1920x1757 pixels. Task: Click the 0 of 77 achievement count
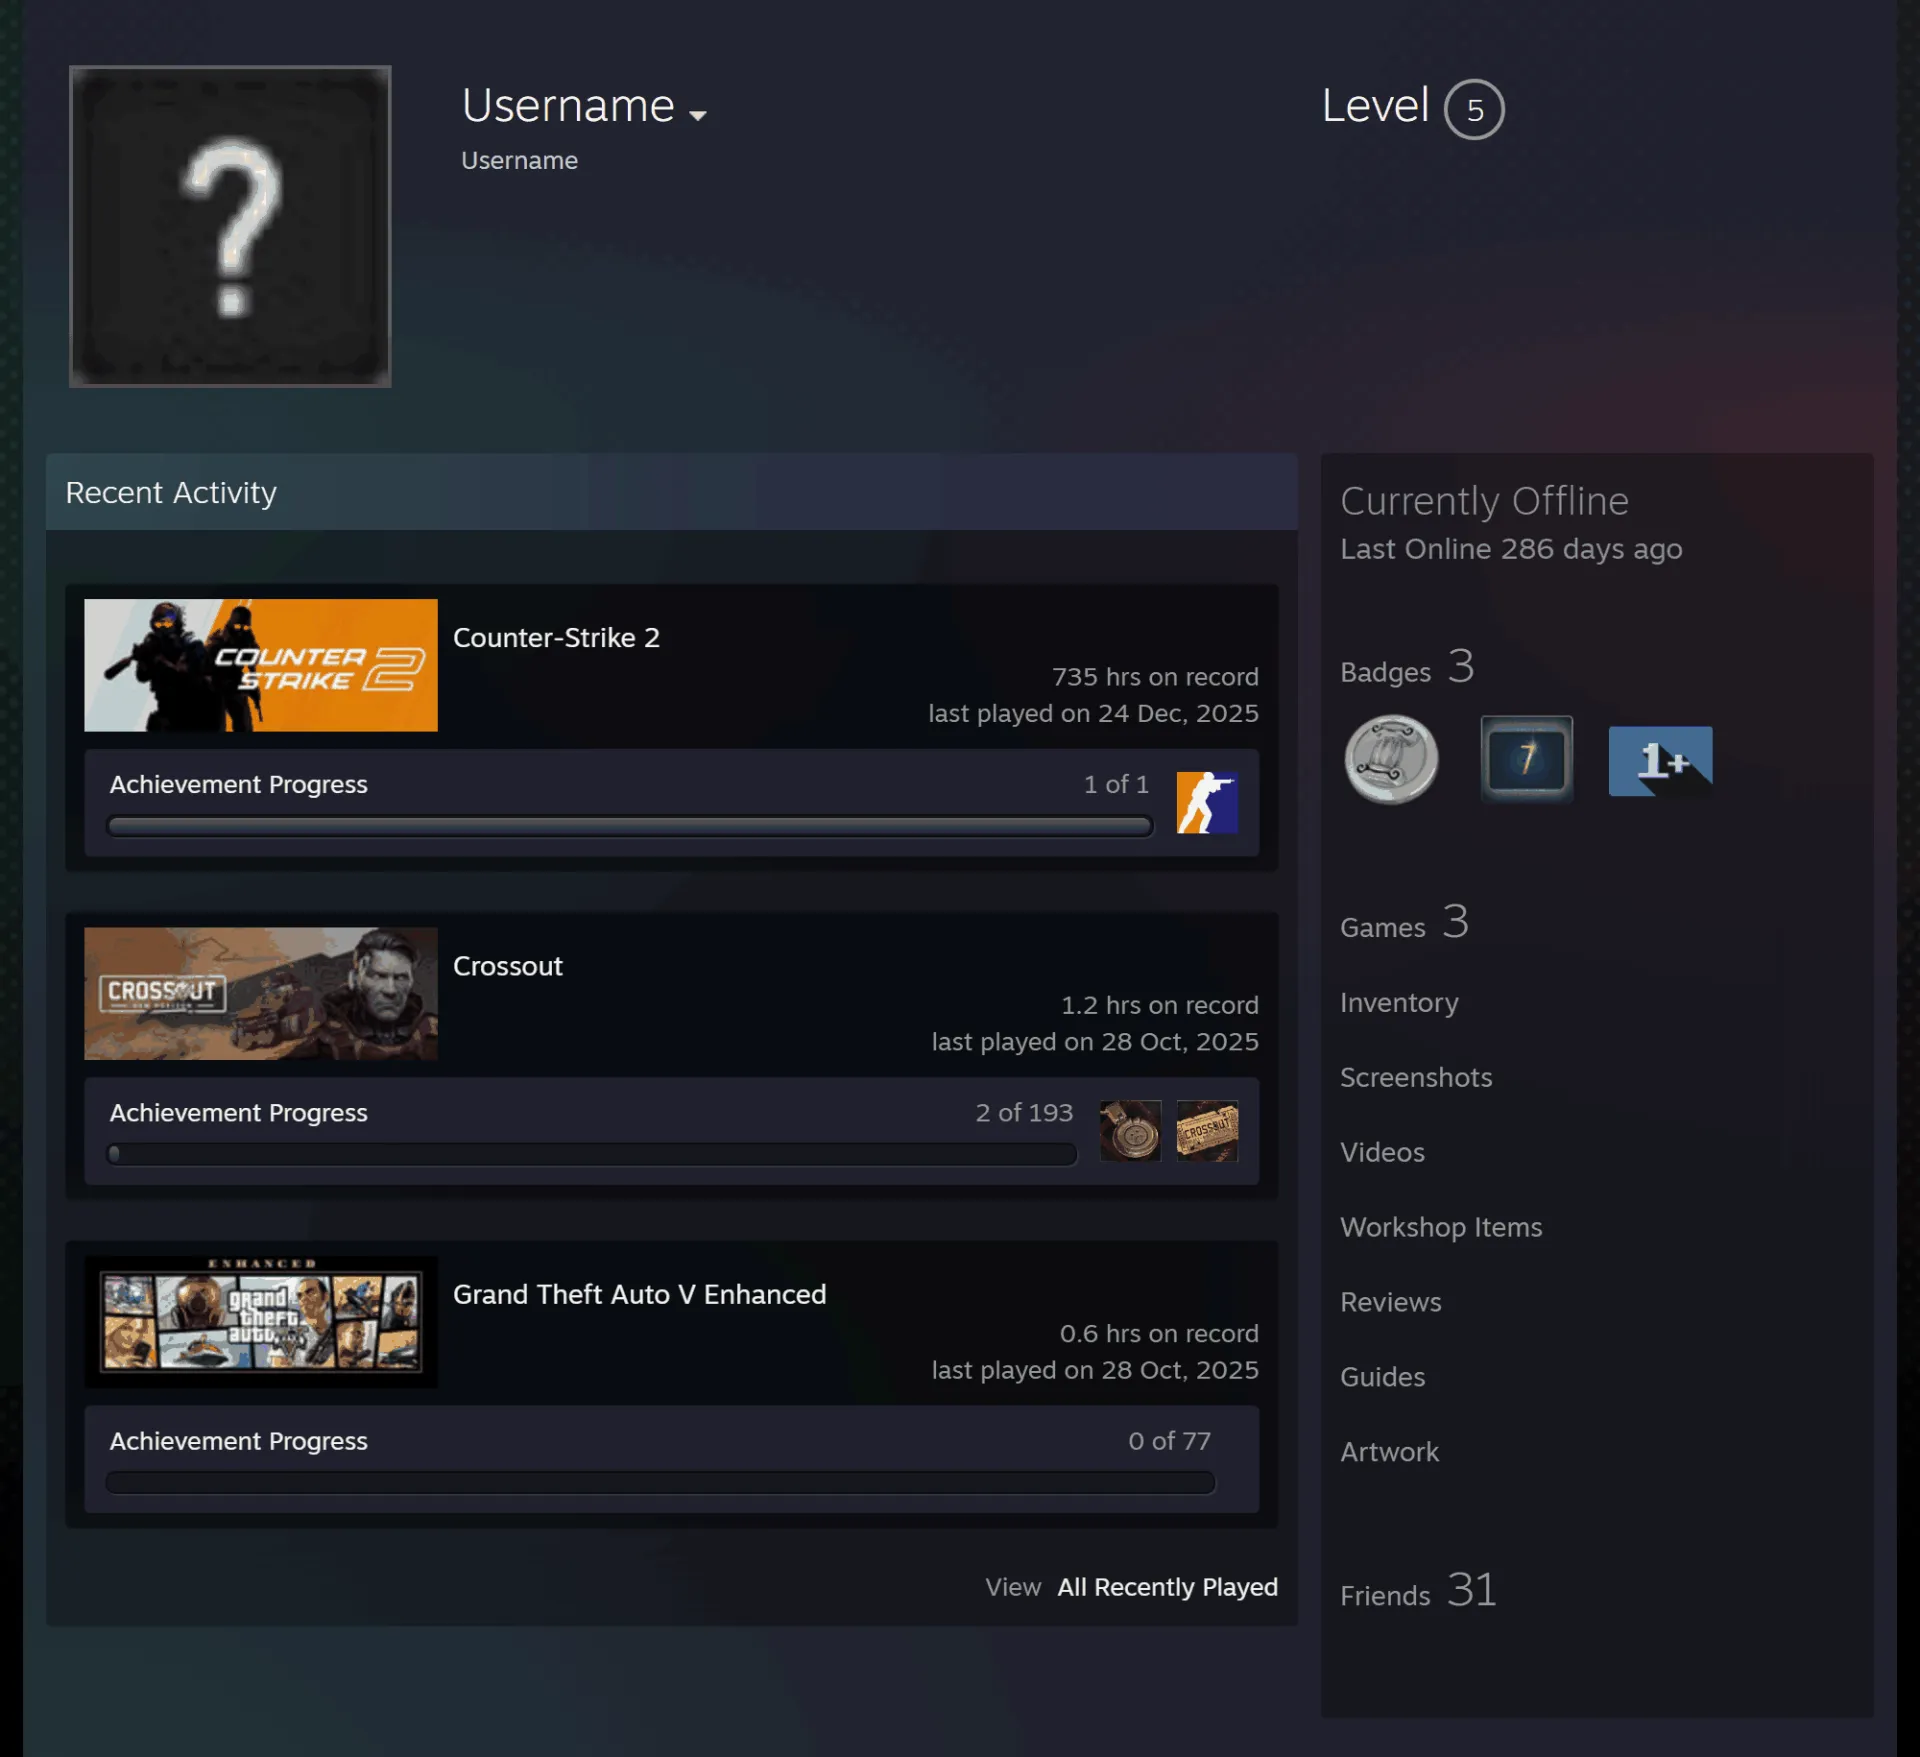[1169, 1441]
